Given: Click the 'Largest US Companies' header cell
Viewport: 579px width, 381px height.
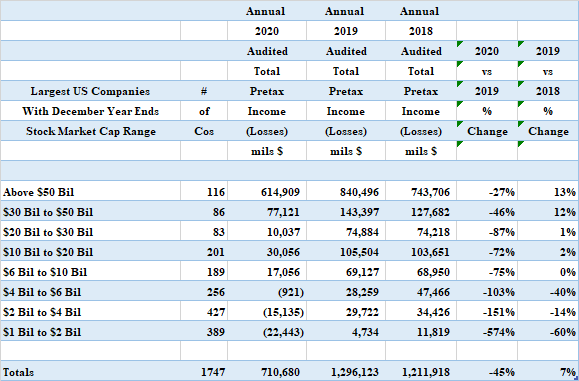Looking at the screenshot, I should tap(90, 91).
